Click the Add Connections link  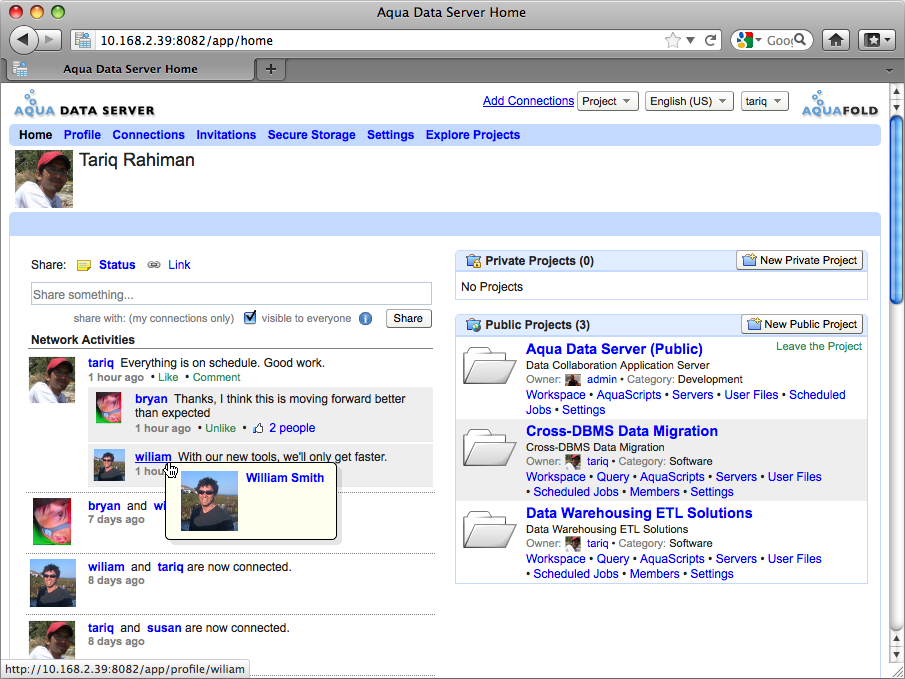pos(528,101)
